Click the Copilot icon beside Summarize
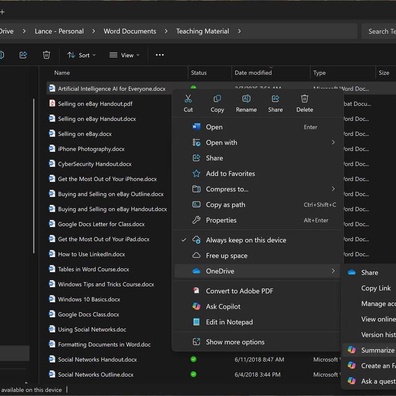 click(352, 350)
